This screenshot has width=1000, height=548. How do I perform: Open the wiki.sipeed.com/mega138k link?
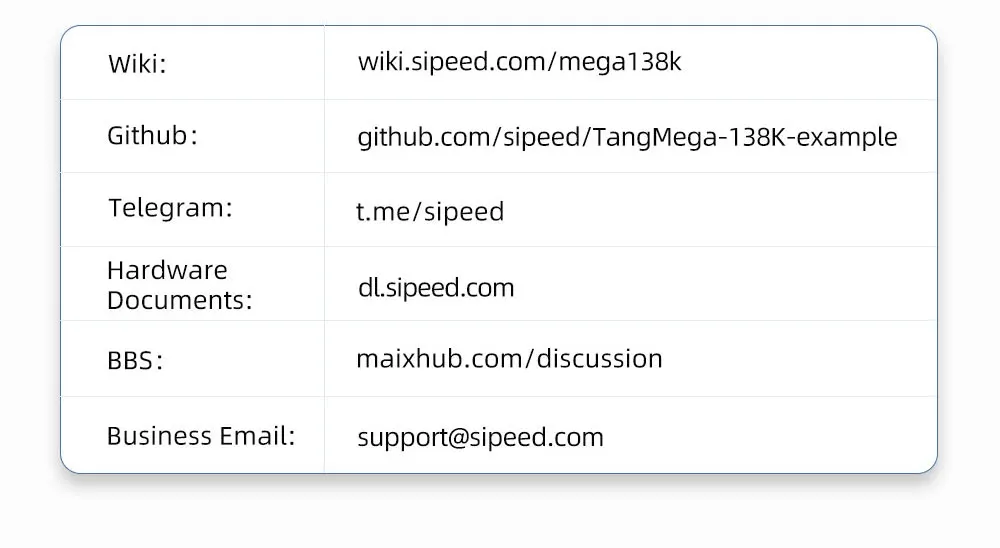coord(519,63)
